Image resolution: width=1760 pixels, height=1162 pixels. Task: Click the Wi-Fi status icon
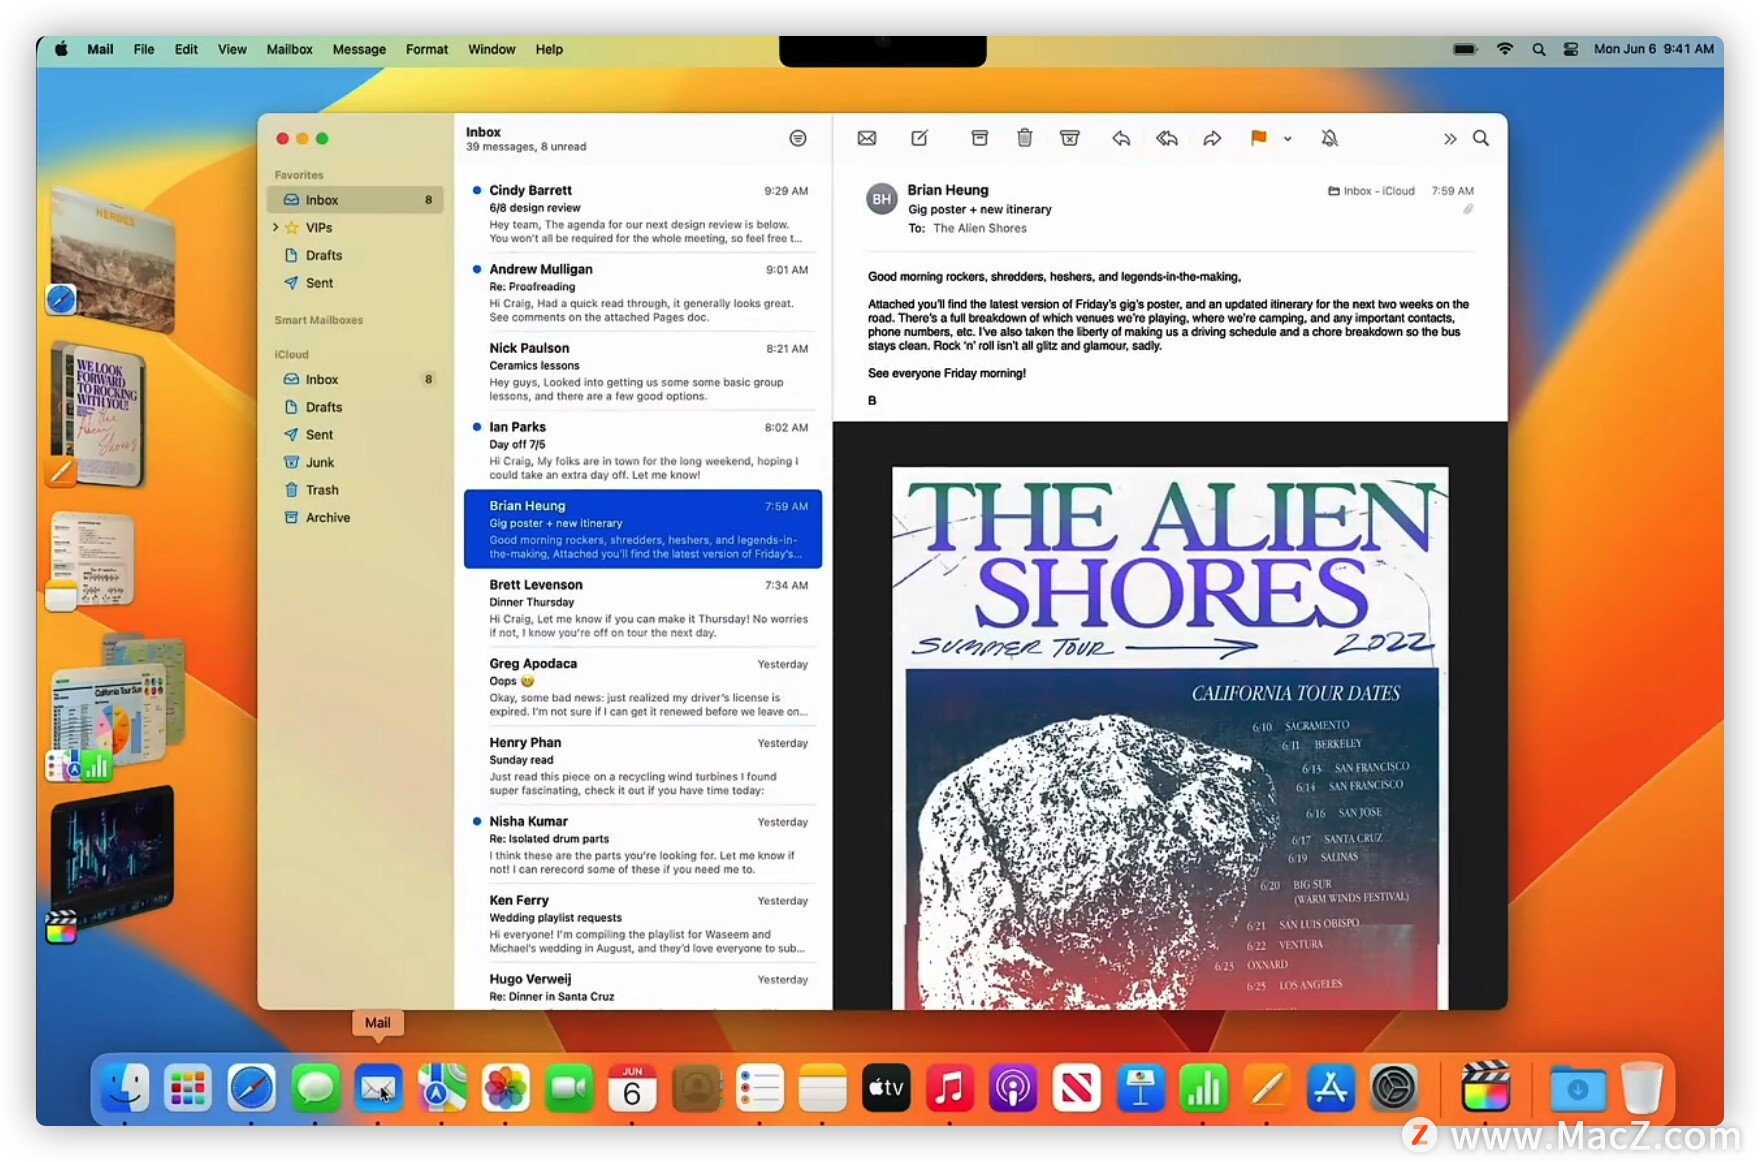coord(1504,49)
